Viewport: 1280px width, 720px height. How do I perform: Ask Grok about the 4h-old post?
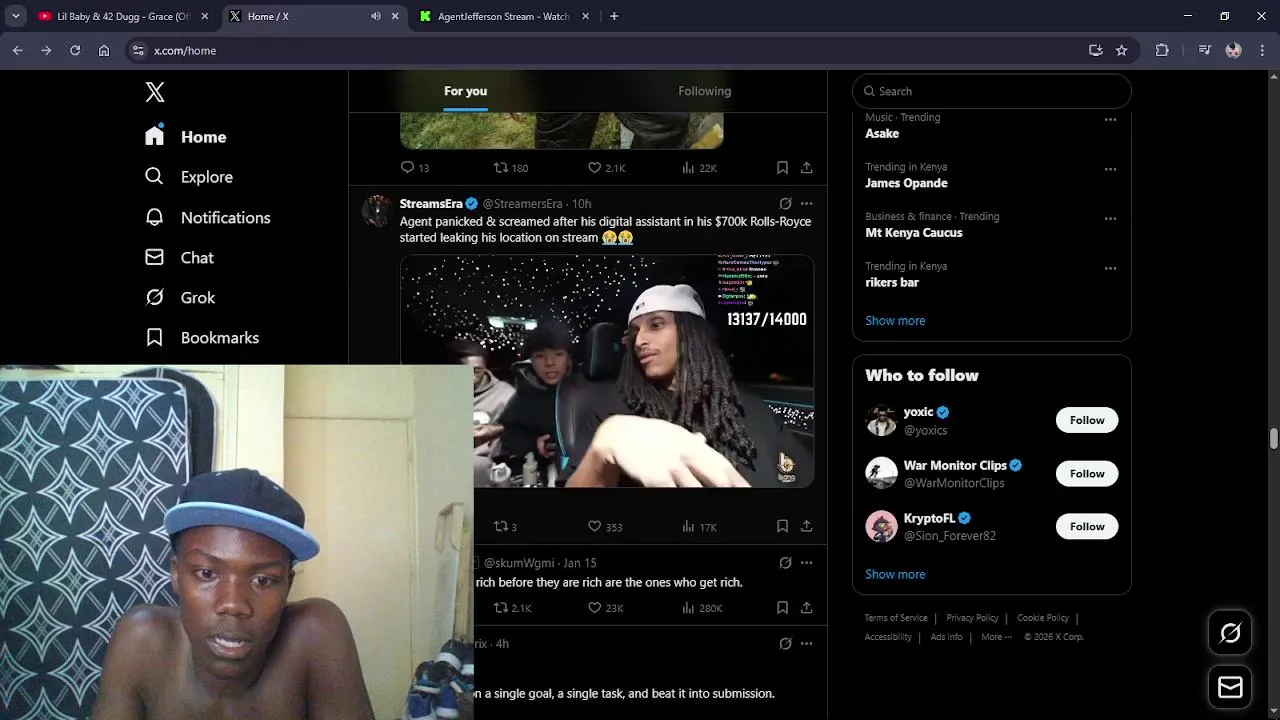coord(785,644)
